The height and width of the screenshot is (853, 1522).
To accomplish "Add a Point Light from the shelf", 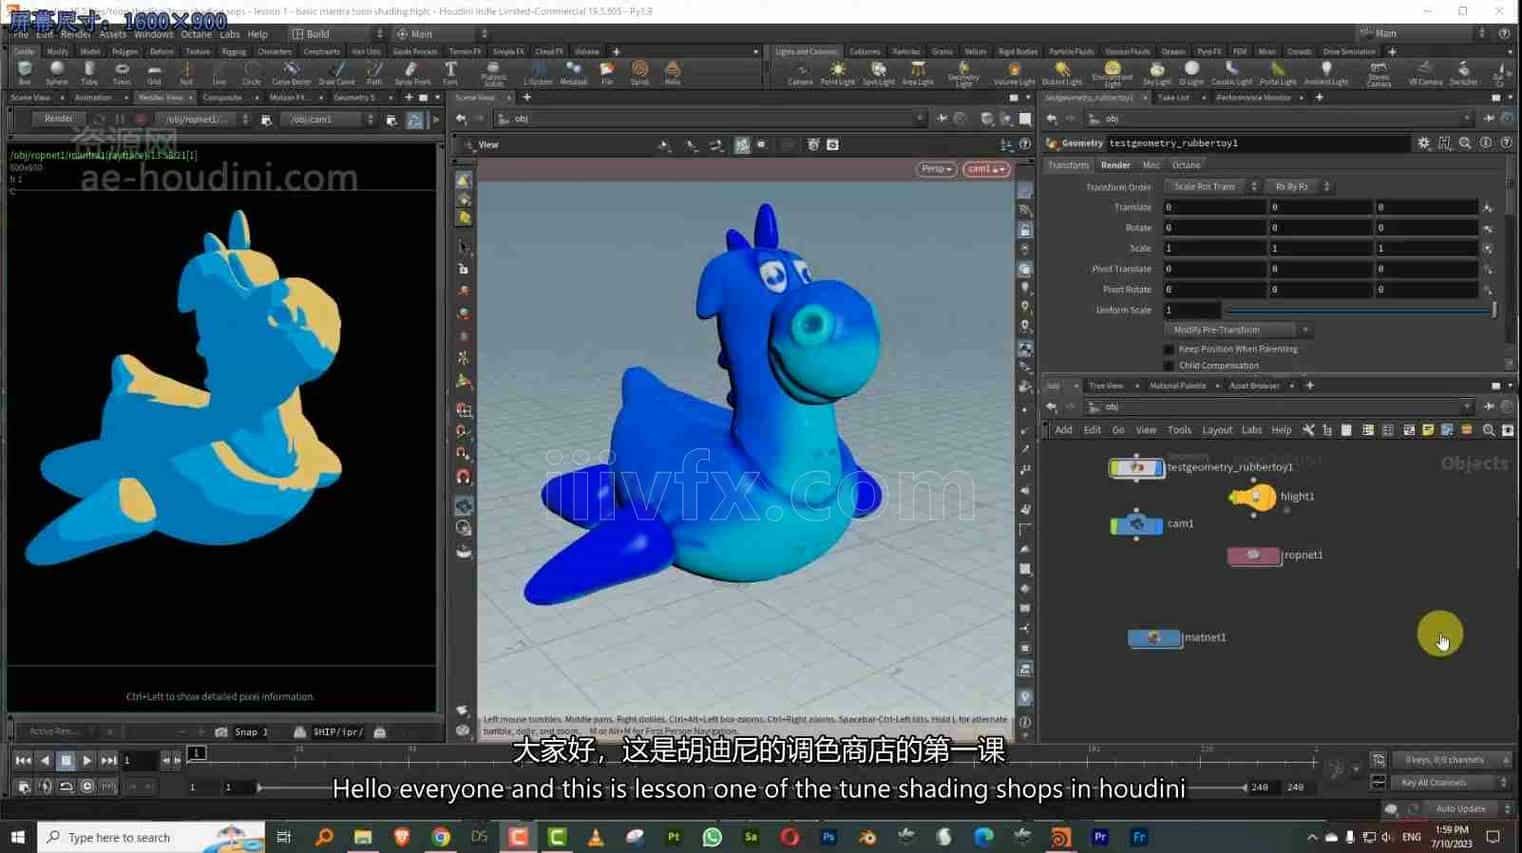I will (x=838, y=73).
